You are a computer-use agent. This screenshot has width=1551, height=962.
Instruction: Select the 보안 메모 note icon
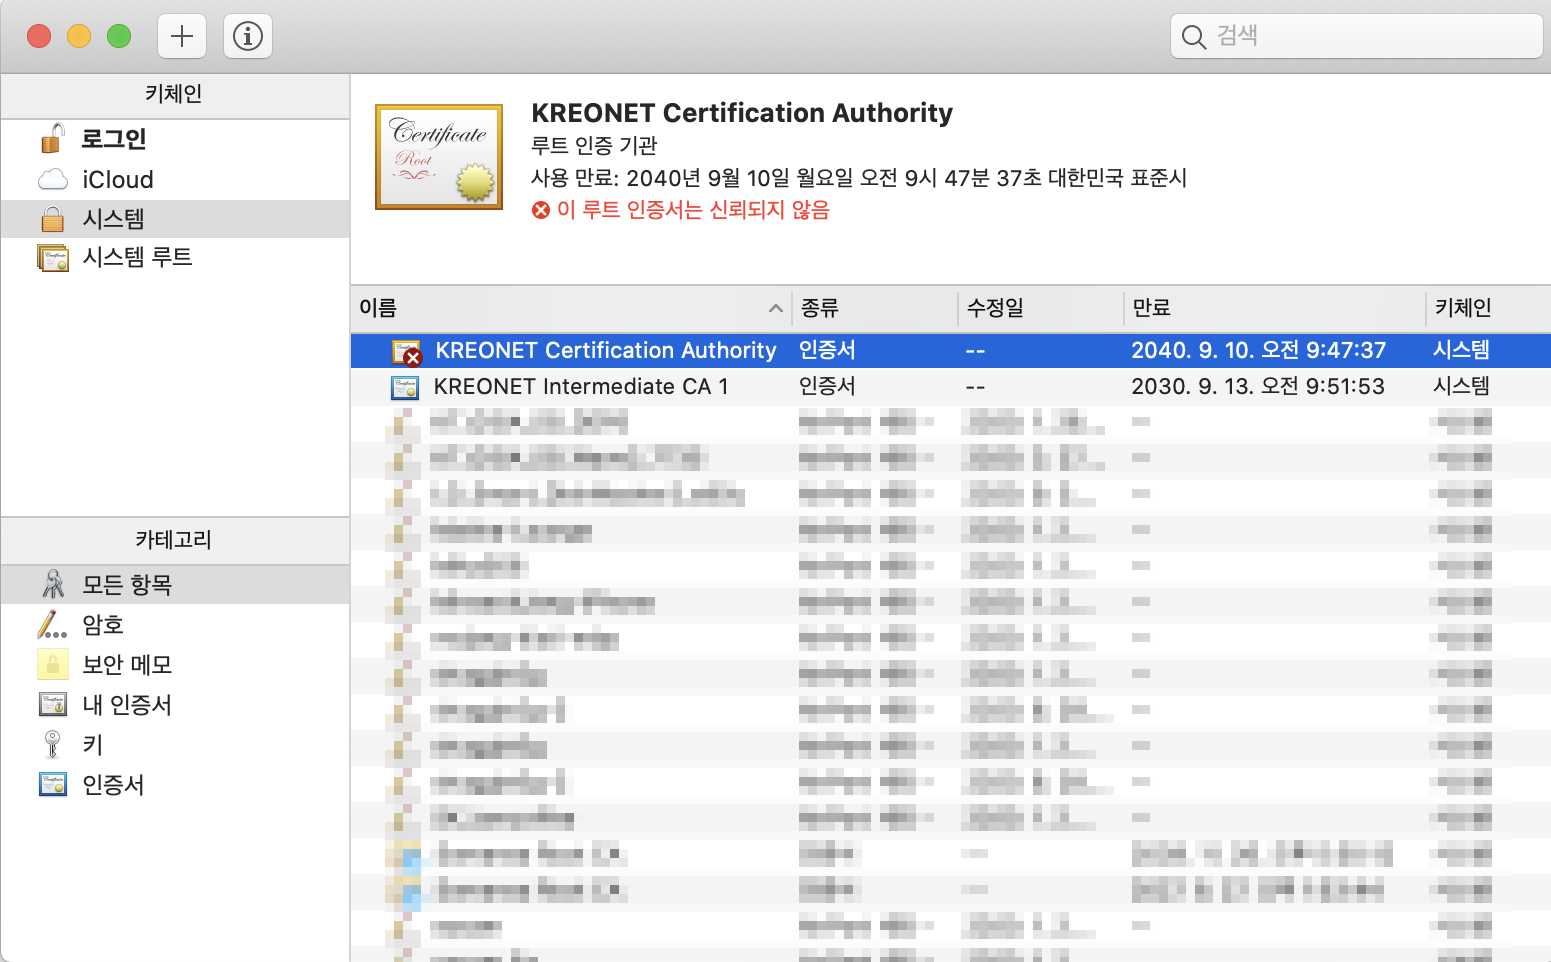(x=53, y=664)
